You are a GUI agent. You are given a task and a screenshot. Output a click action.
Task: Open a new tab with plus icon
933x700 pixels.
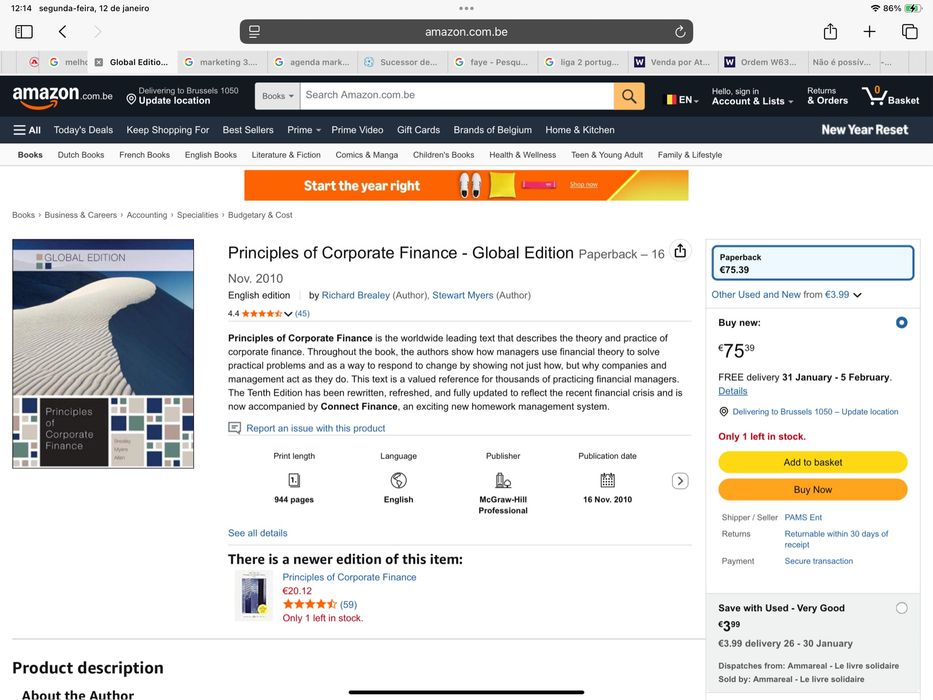pyautogui.click(x=869, y=32)
